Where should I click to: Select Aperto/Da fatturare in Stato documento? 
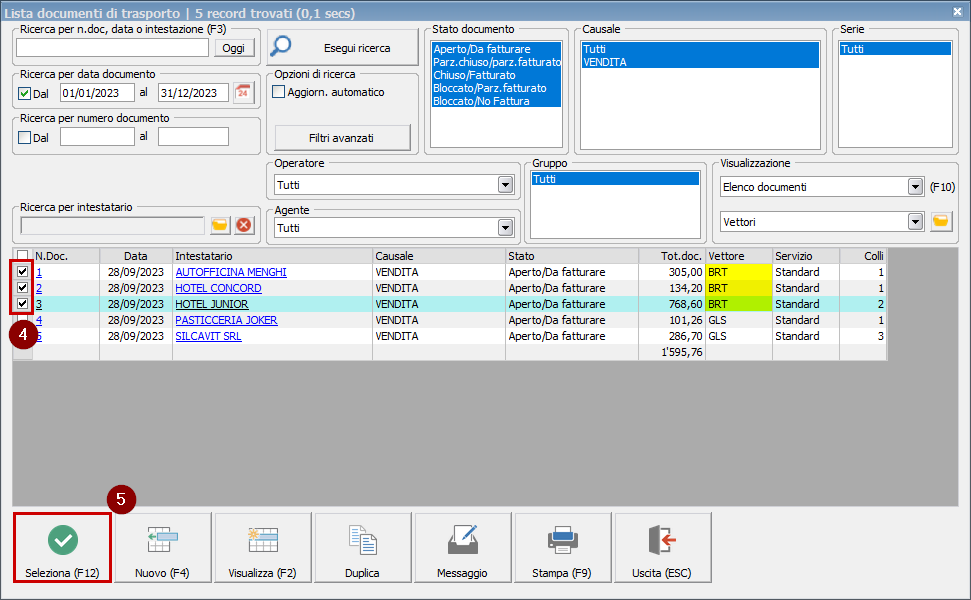click(496, 49)
